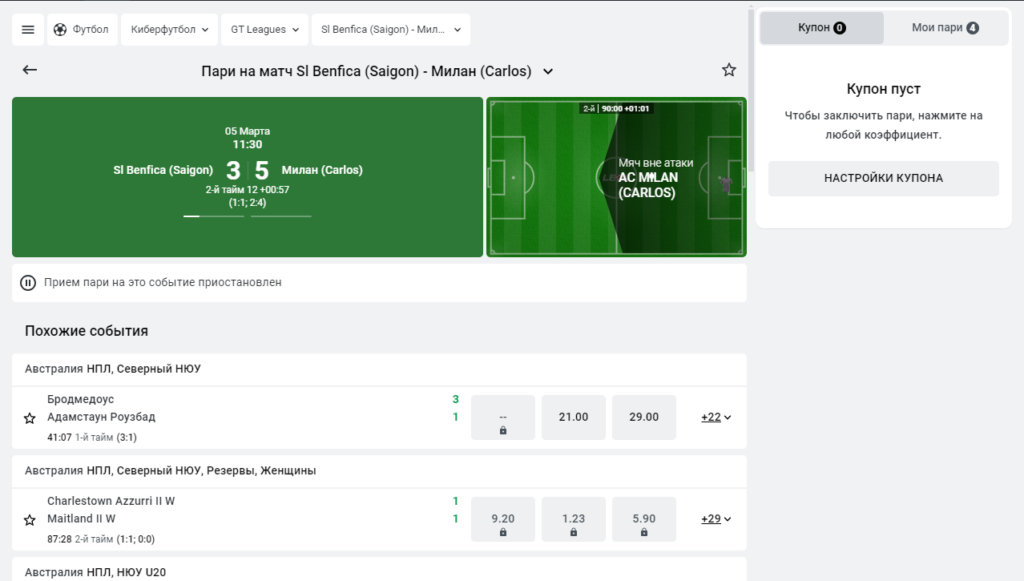Click НАСТРОЙКИ КУПОНА button

click(x=883, y=178)
